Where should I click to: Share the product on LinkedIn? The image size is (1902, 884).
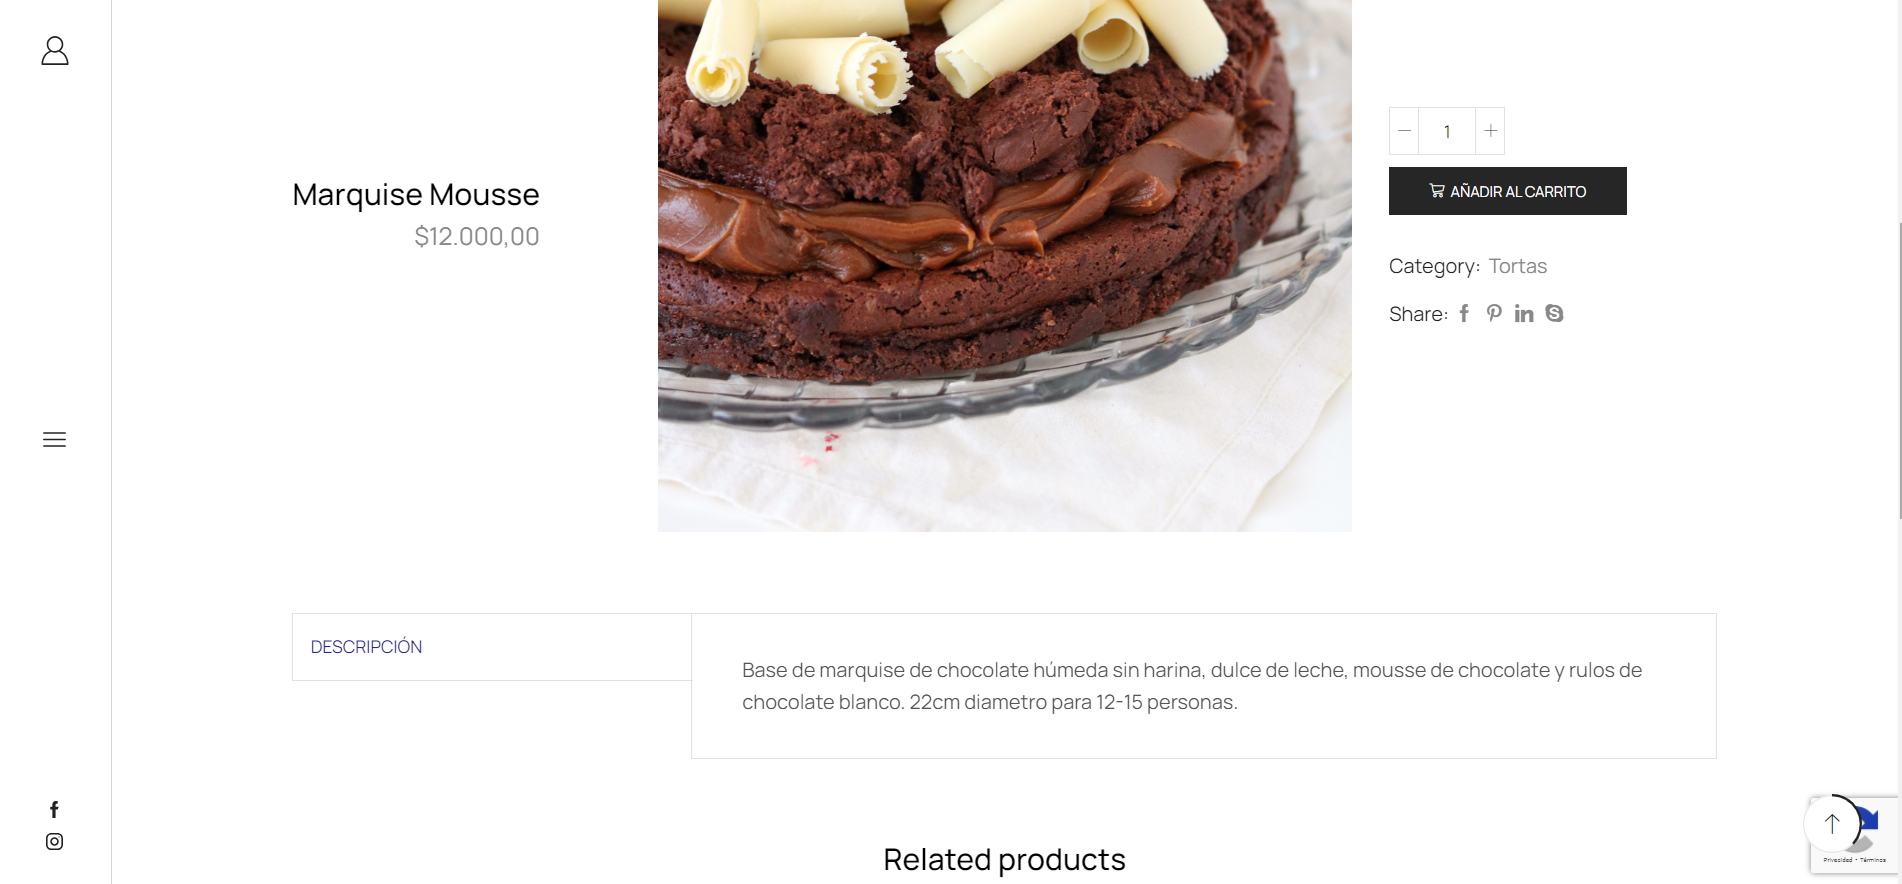(x=1524, y=314)
